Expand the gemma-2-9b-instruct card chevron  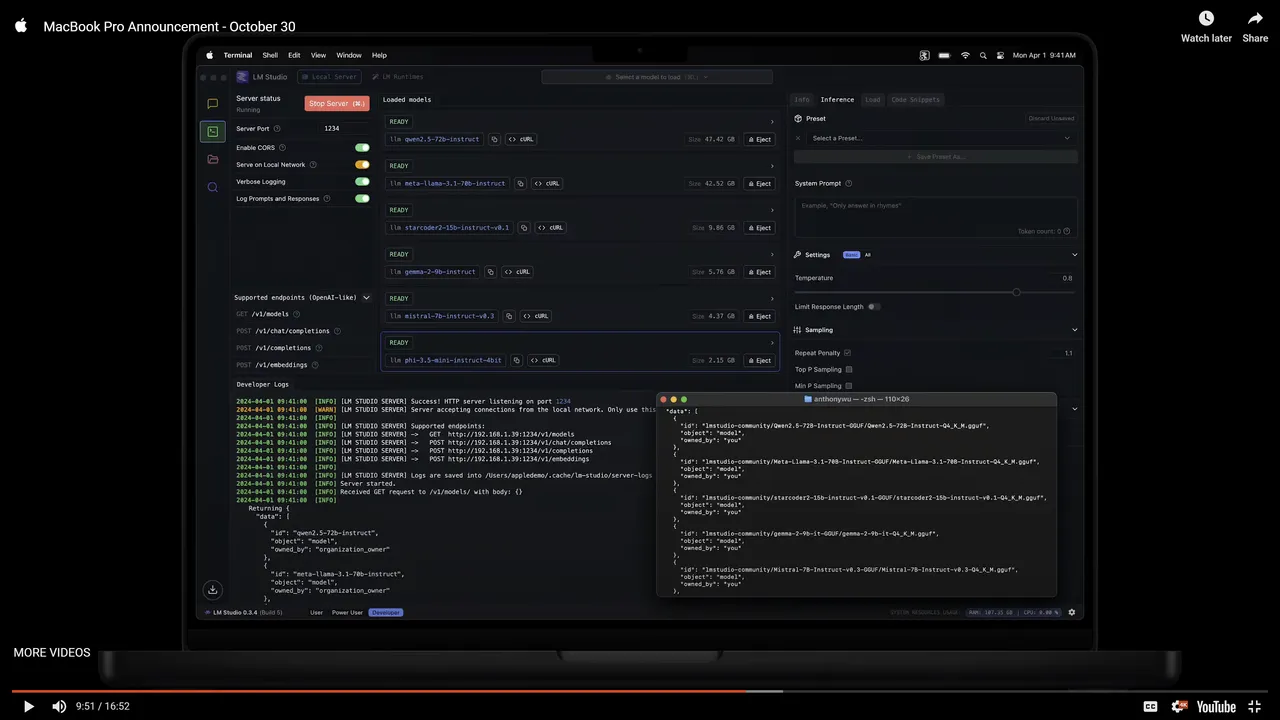tap(772, 254)
